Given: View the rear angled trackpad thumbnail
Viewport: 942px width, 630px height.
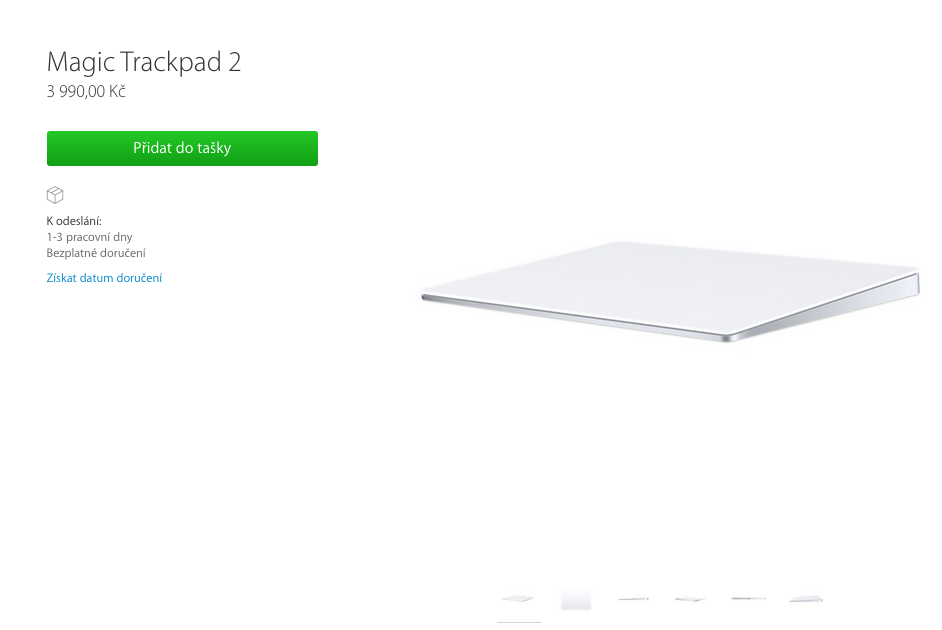Looking at the screenshot, I should [690, 599].
